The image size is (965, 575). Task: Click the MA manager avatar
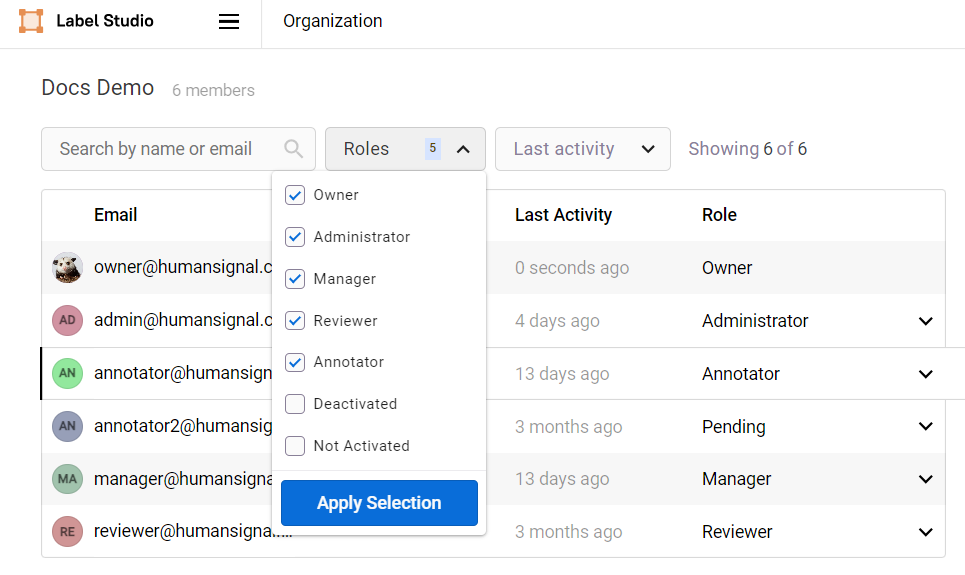[x=67, y=479]
